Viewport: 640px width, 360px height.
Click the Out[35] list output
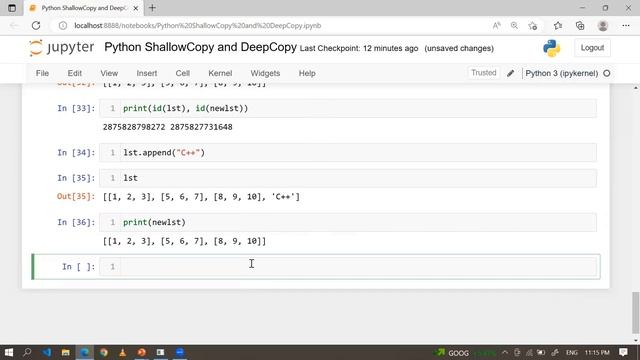click(x=201, y=197)
